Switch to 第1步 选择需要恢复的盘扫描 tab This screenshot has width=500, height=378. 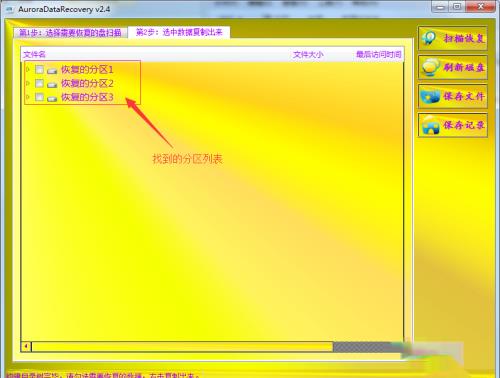[x=70, y=33]
